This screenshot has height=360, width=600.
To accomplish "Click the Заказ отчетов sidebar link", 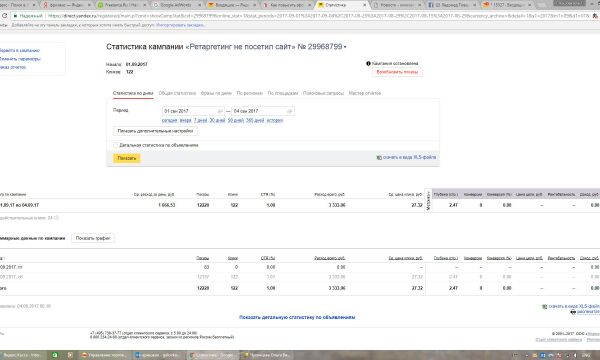I will (13, 67).
